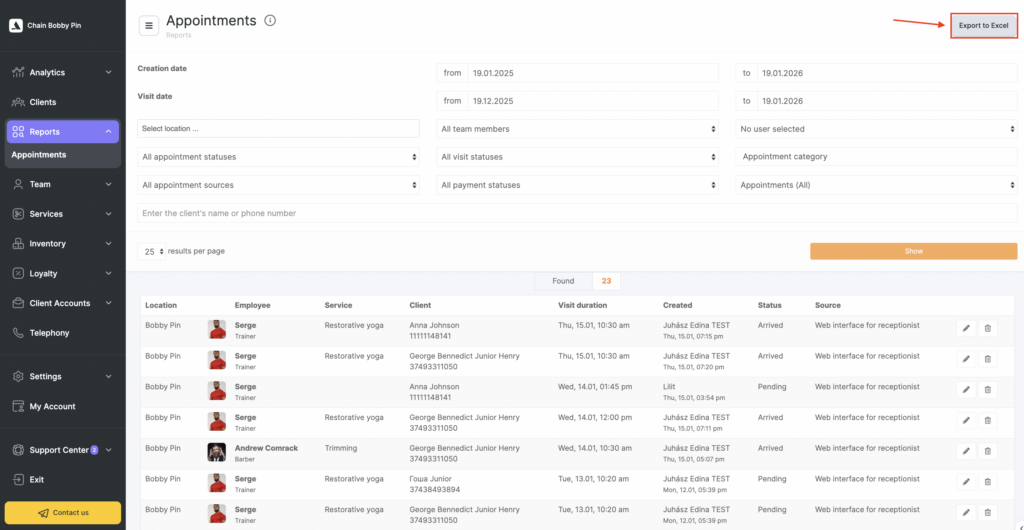Open Clients in the sidebar
This screenshot has width=1024, height=530.
click(43, 102)
